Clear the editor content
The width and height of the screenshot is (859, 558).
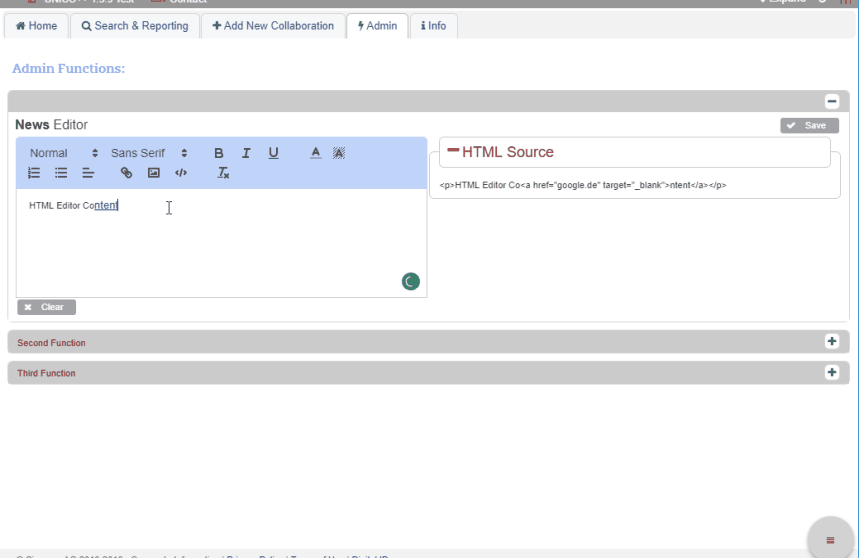pos(47,307)
